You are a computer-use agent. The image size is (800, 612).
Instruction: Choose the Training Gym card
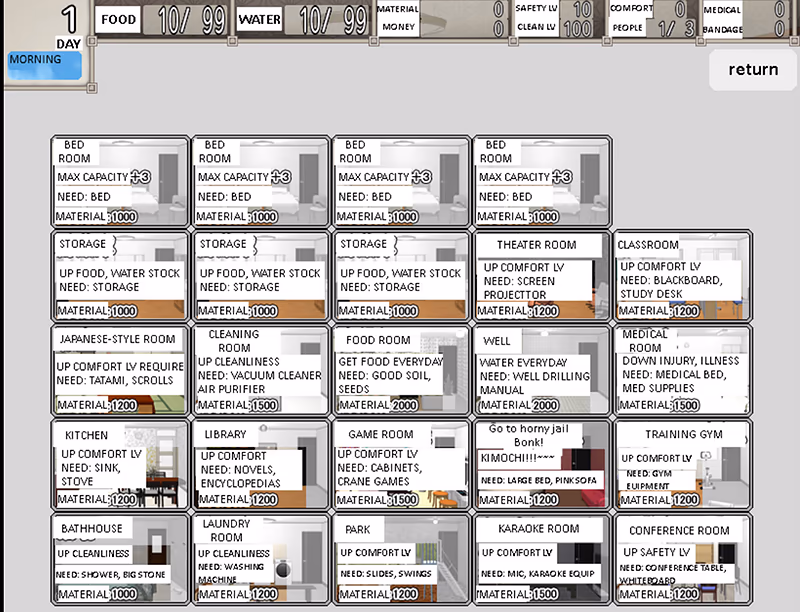(x=682, y=465)
